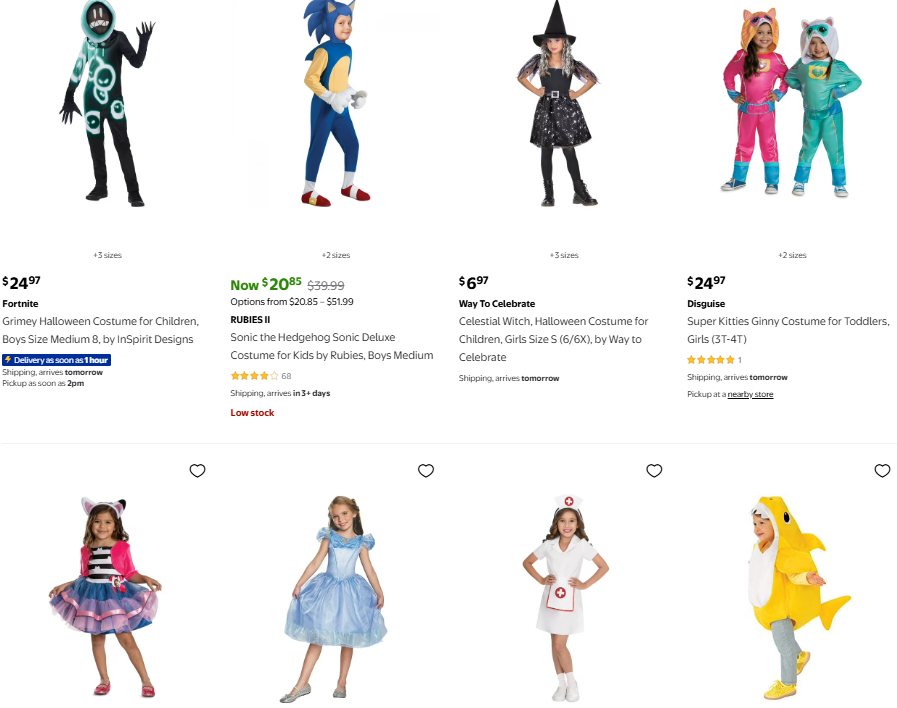Favorite the cat tutu dress costume

tap(197, 471)
